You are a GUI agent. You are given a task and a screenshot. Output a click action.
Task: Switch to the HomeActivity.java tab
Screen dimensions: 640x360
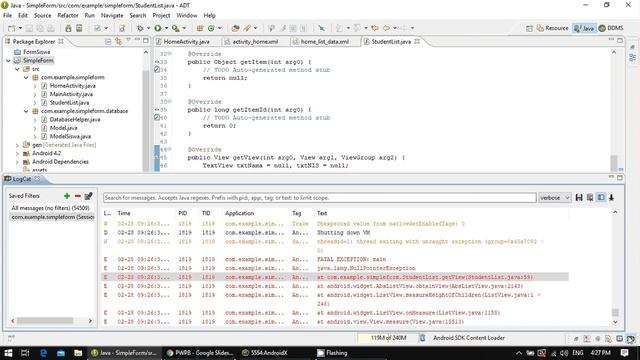186,42
